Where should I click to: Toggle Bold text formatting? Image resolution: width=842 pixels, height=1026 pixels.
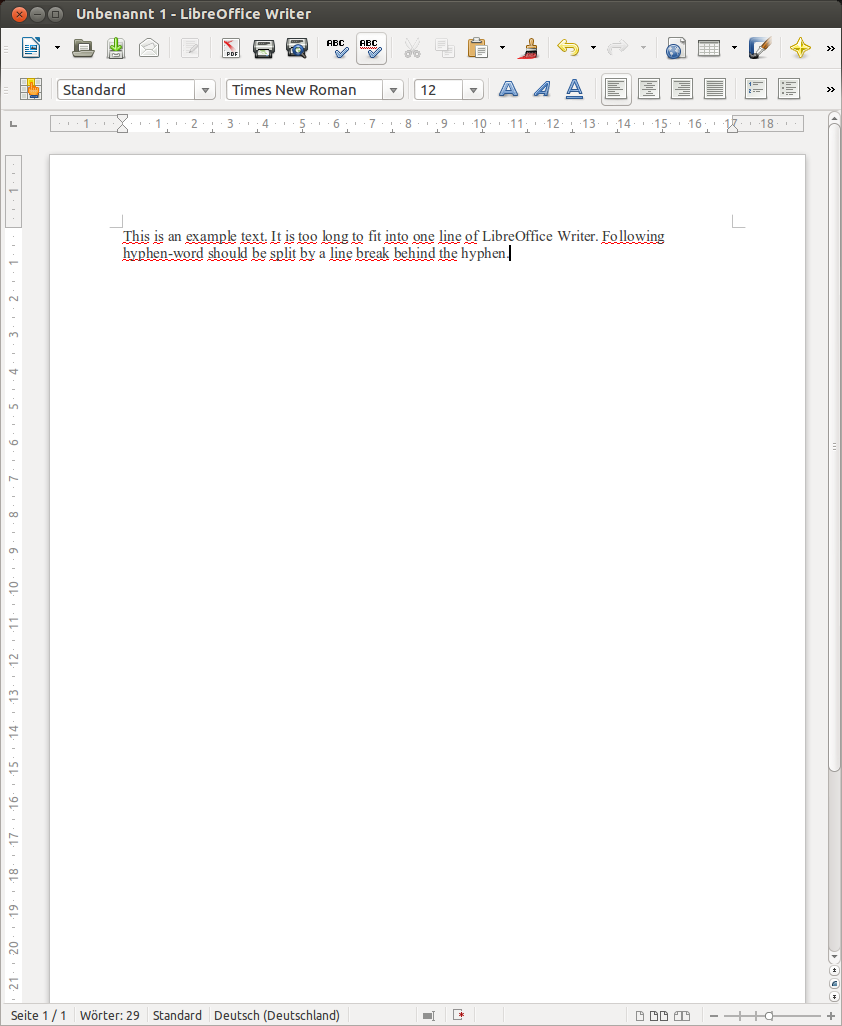[x=508, y=89]
